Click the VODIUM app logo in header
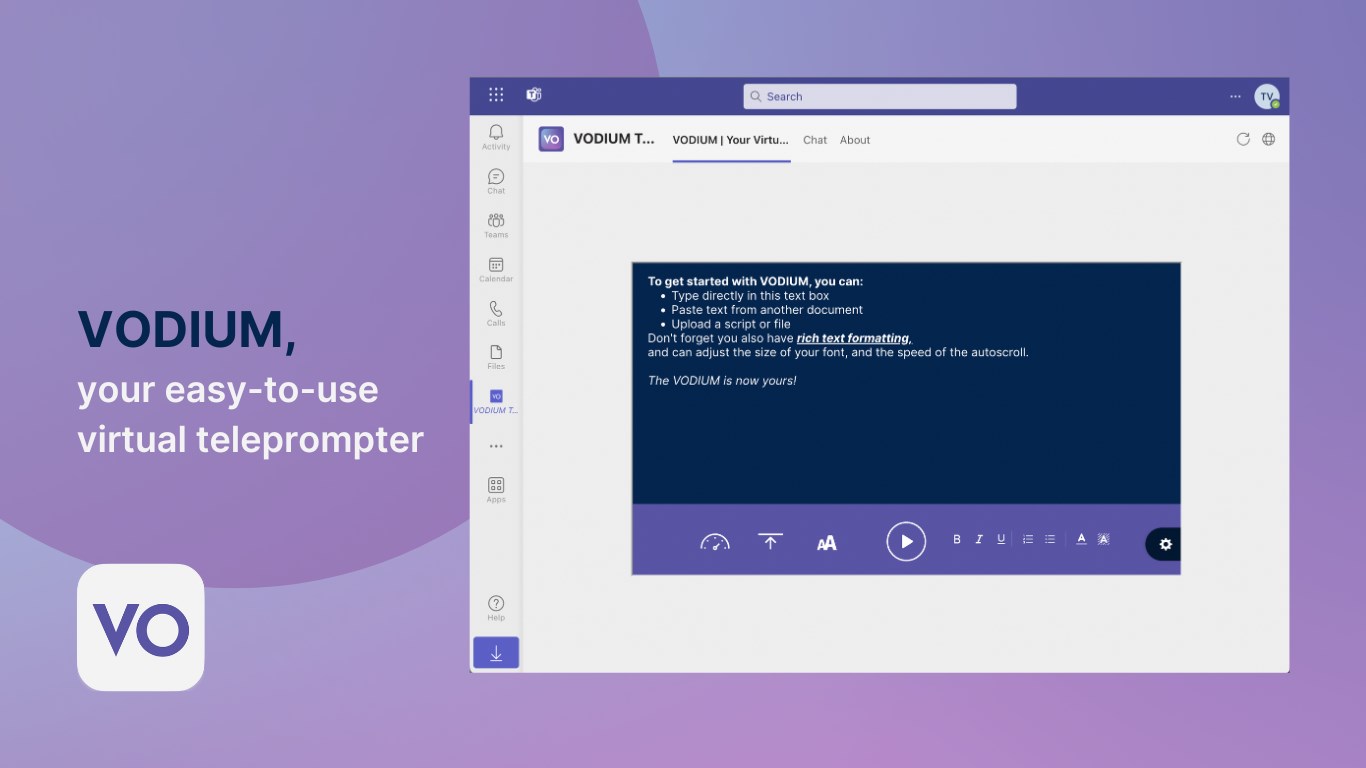1366x768 pixels. (551, 139)
